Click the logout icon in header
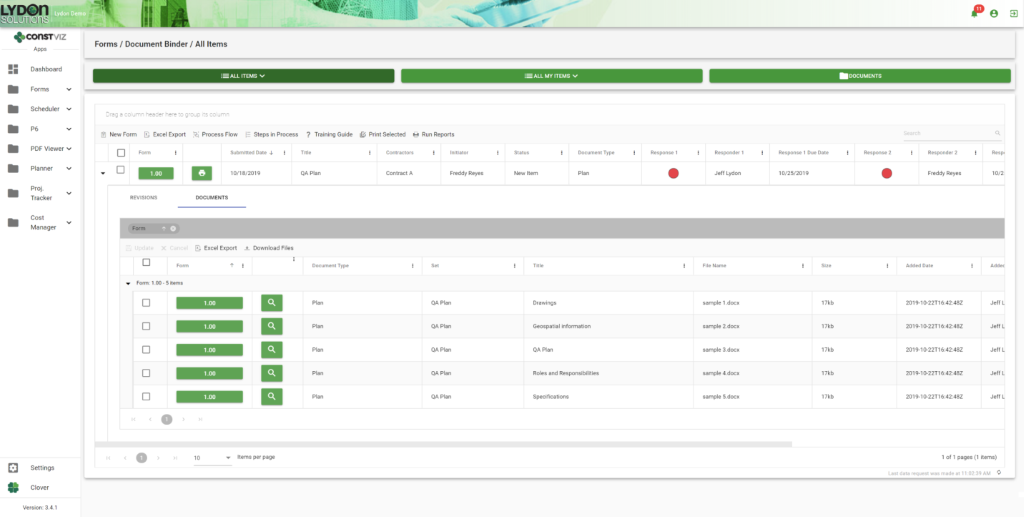 1012,13
